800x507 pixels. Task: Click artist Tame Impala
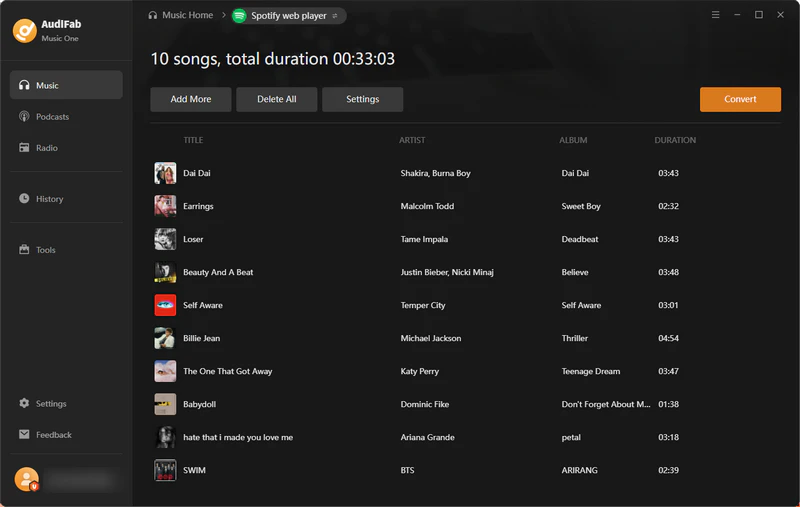424,239
